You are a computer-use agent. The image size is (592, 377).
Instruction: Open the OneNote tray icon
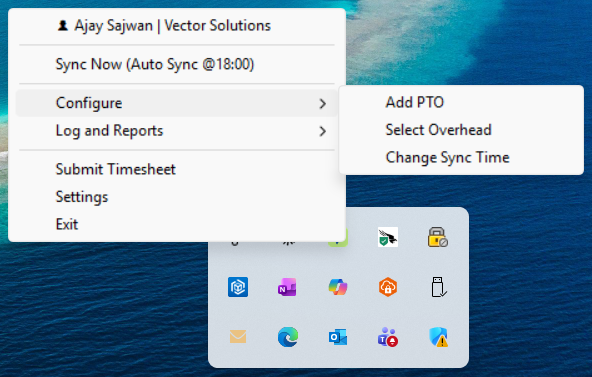287,287
